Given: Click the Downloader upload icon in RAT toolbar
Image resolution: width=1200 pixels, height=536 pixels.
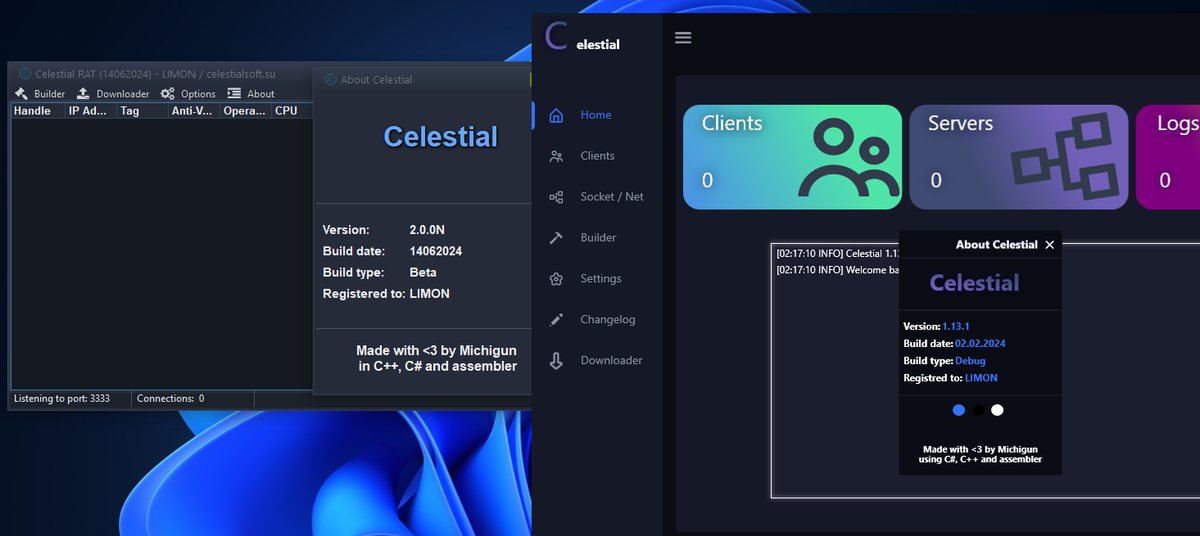Looking at the screenshot, I should coord(84,94).
